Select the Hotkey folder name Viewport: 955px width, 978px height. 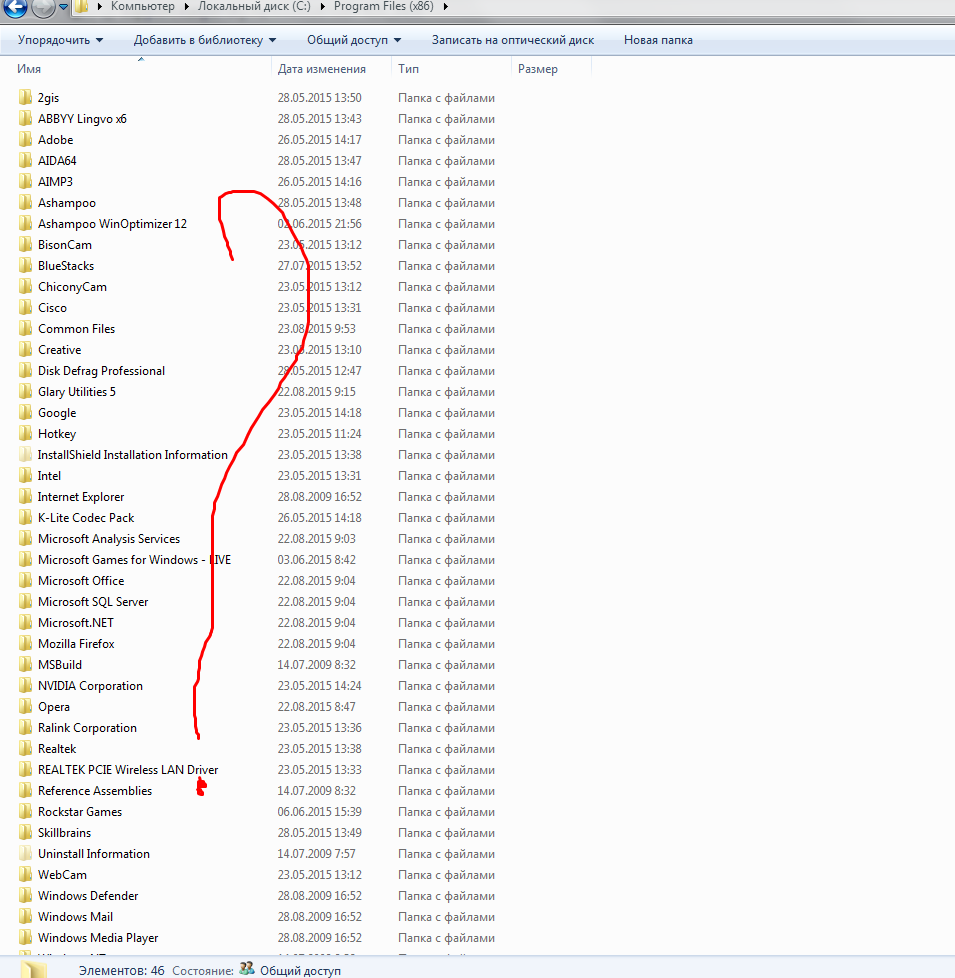point(57,433)
